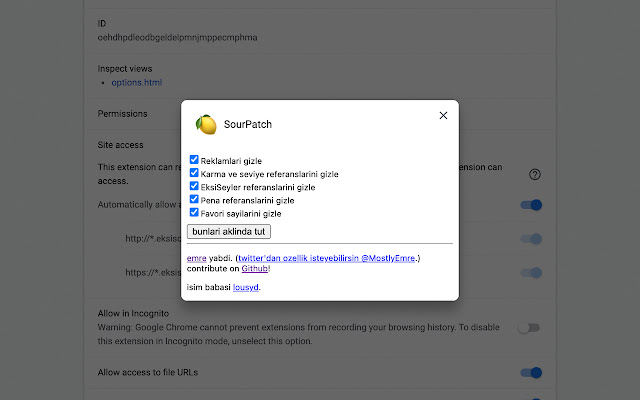Toggle the https://*.eksi site switch

[531, 273]
